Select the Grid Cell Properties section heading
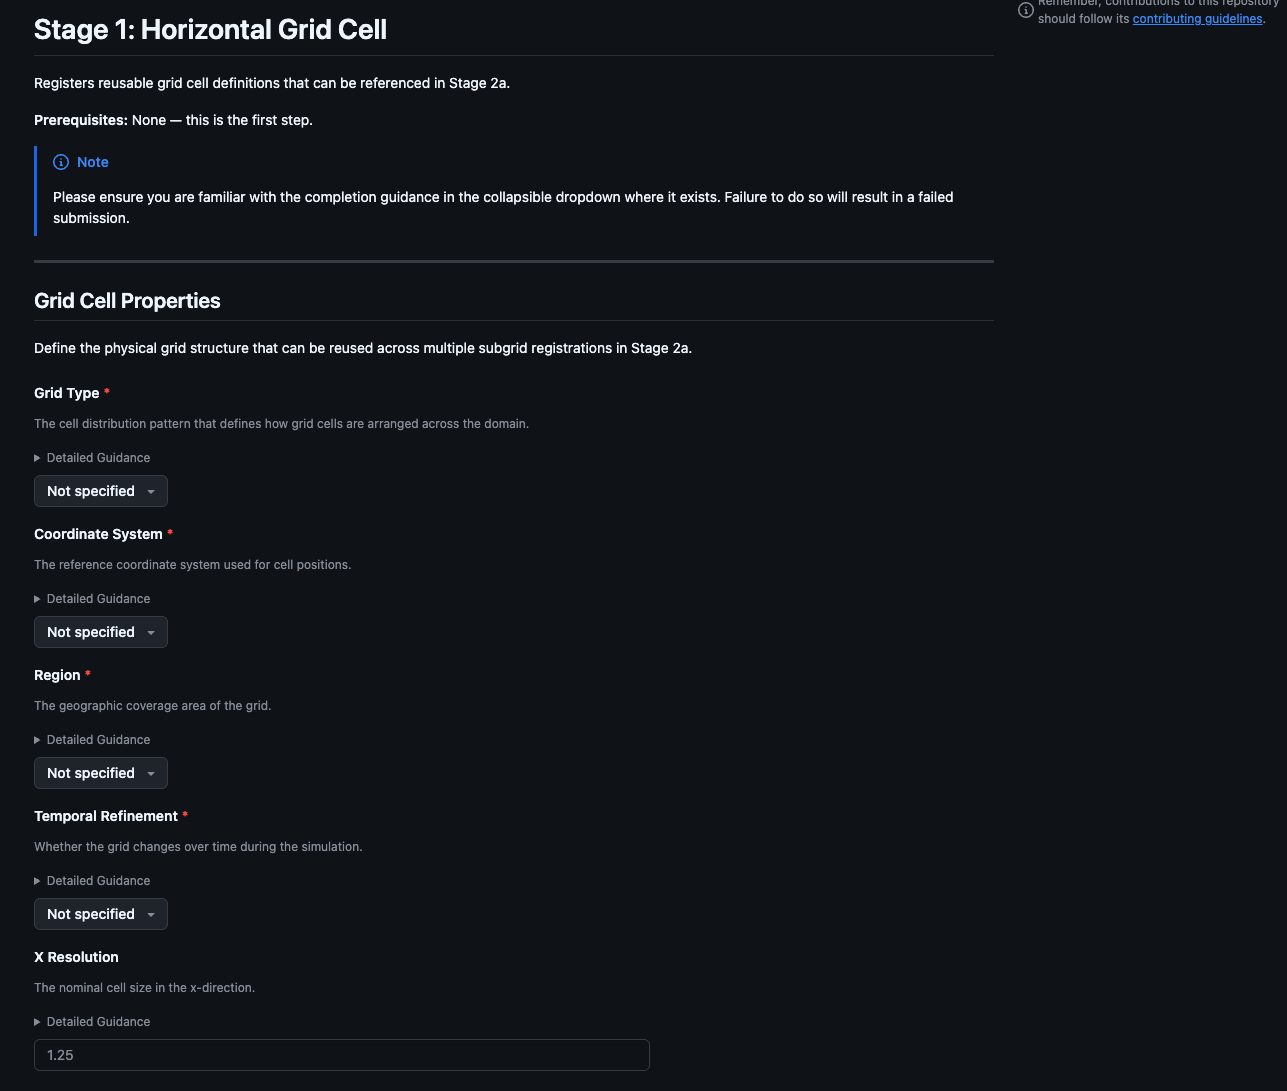1287x1091 pixels. tap(127, 301)
